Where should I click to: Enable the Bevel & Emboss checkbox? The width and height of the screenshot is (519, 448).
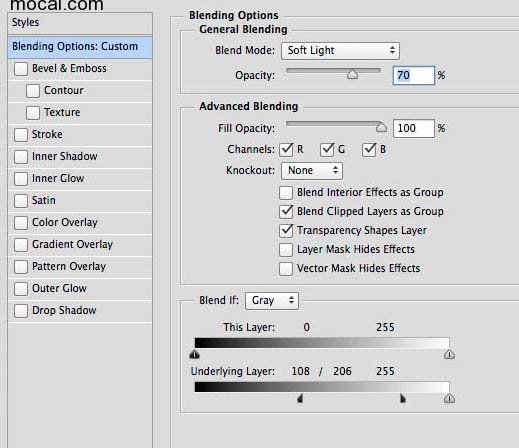(21, 69)
